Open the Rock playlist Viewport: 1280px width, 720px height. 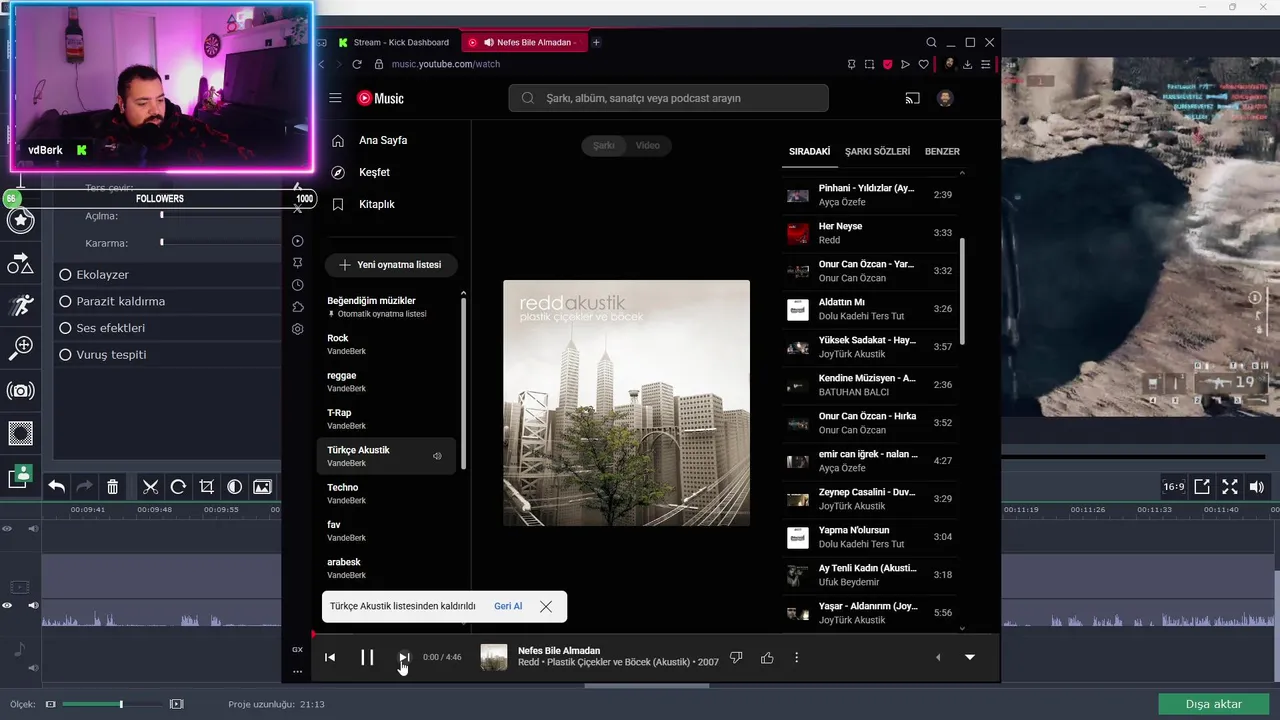[388, 344]
